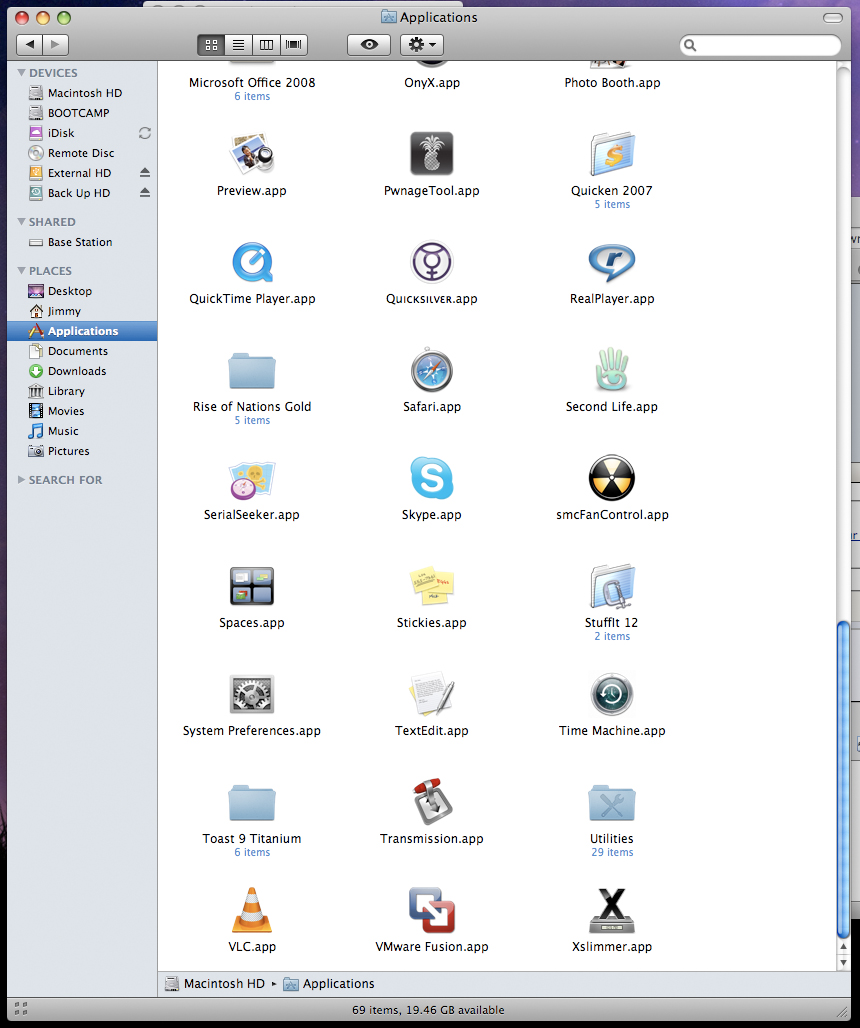Eject the External HD drive

click(145, 173)
